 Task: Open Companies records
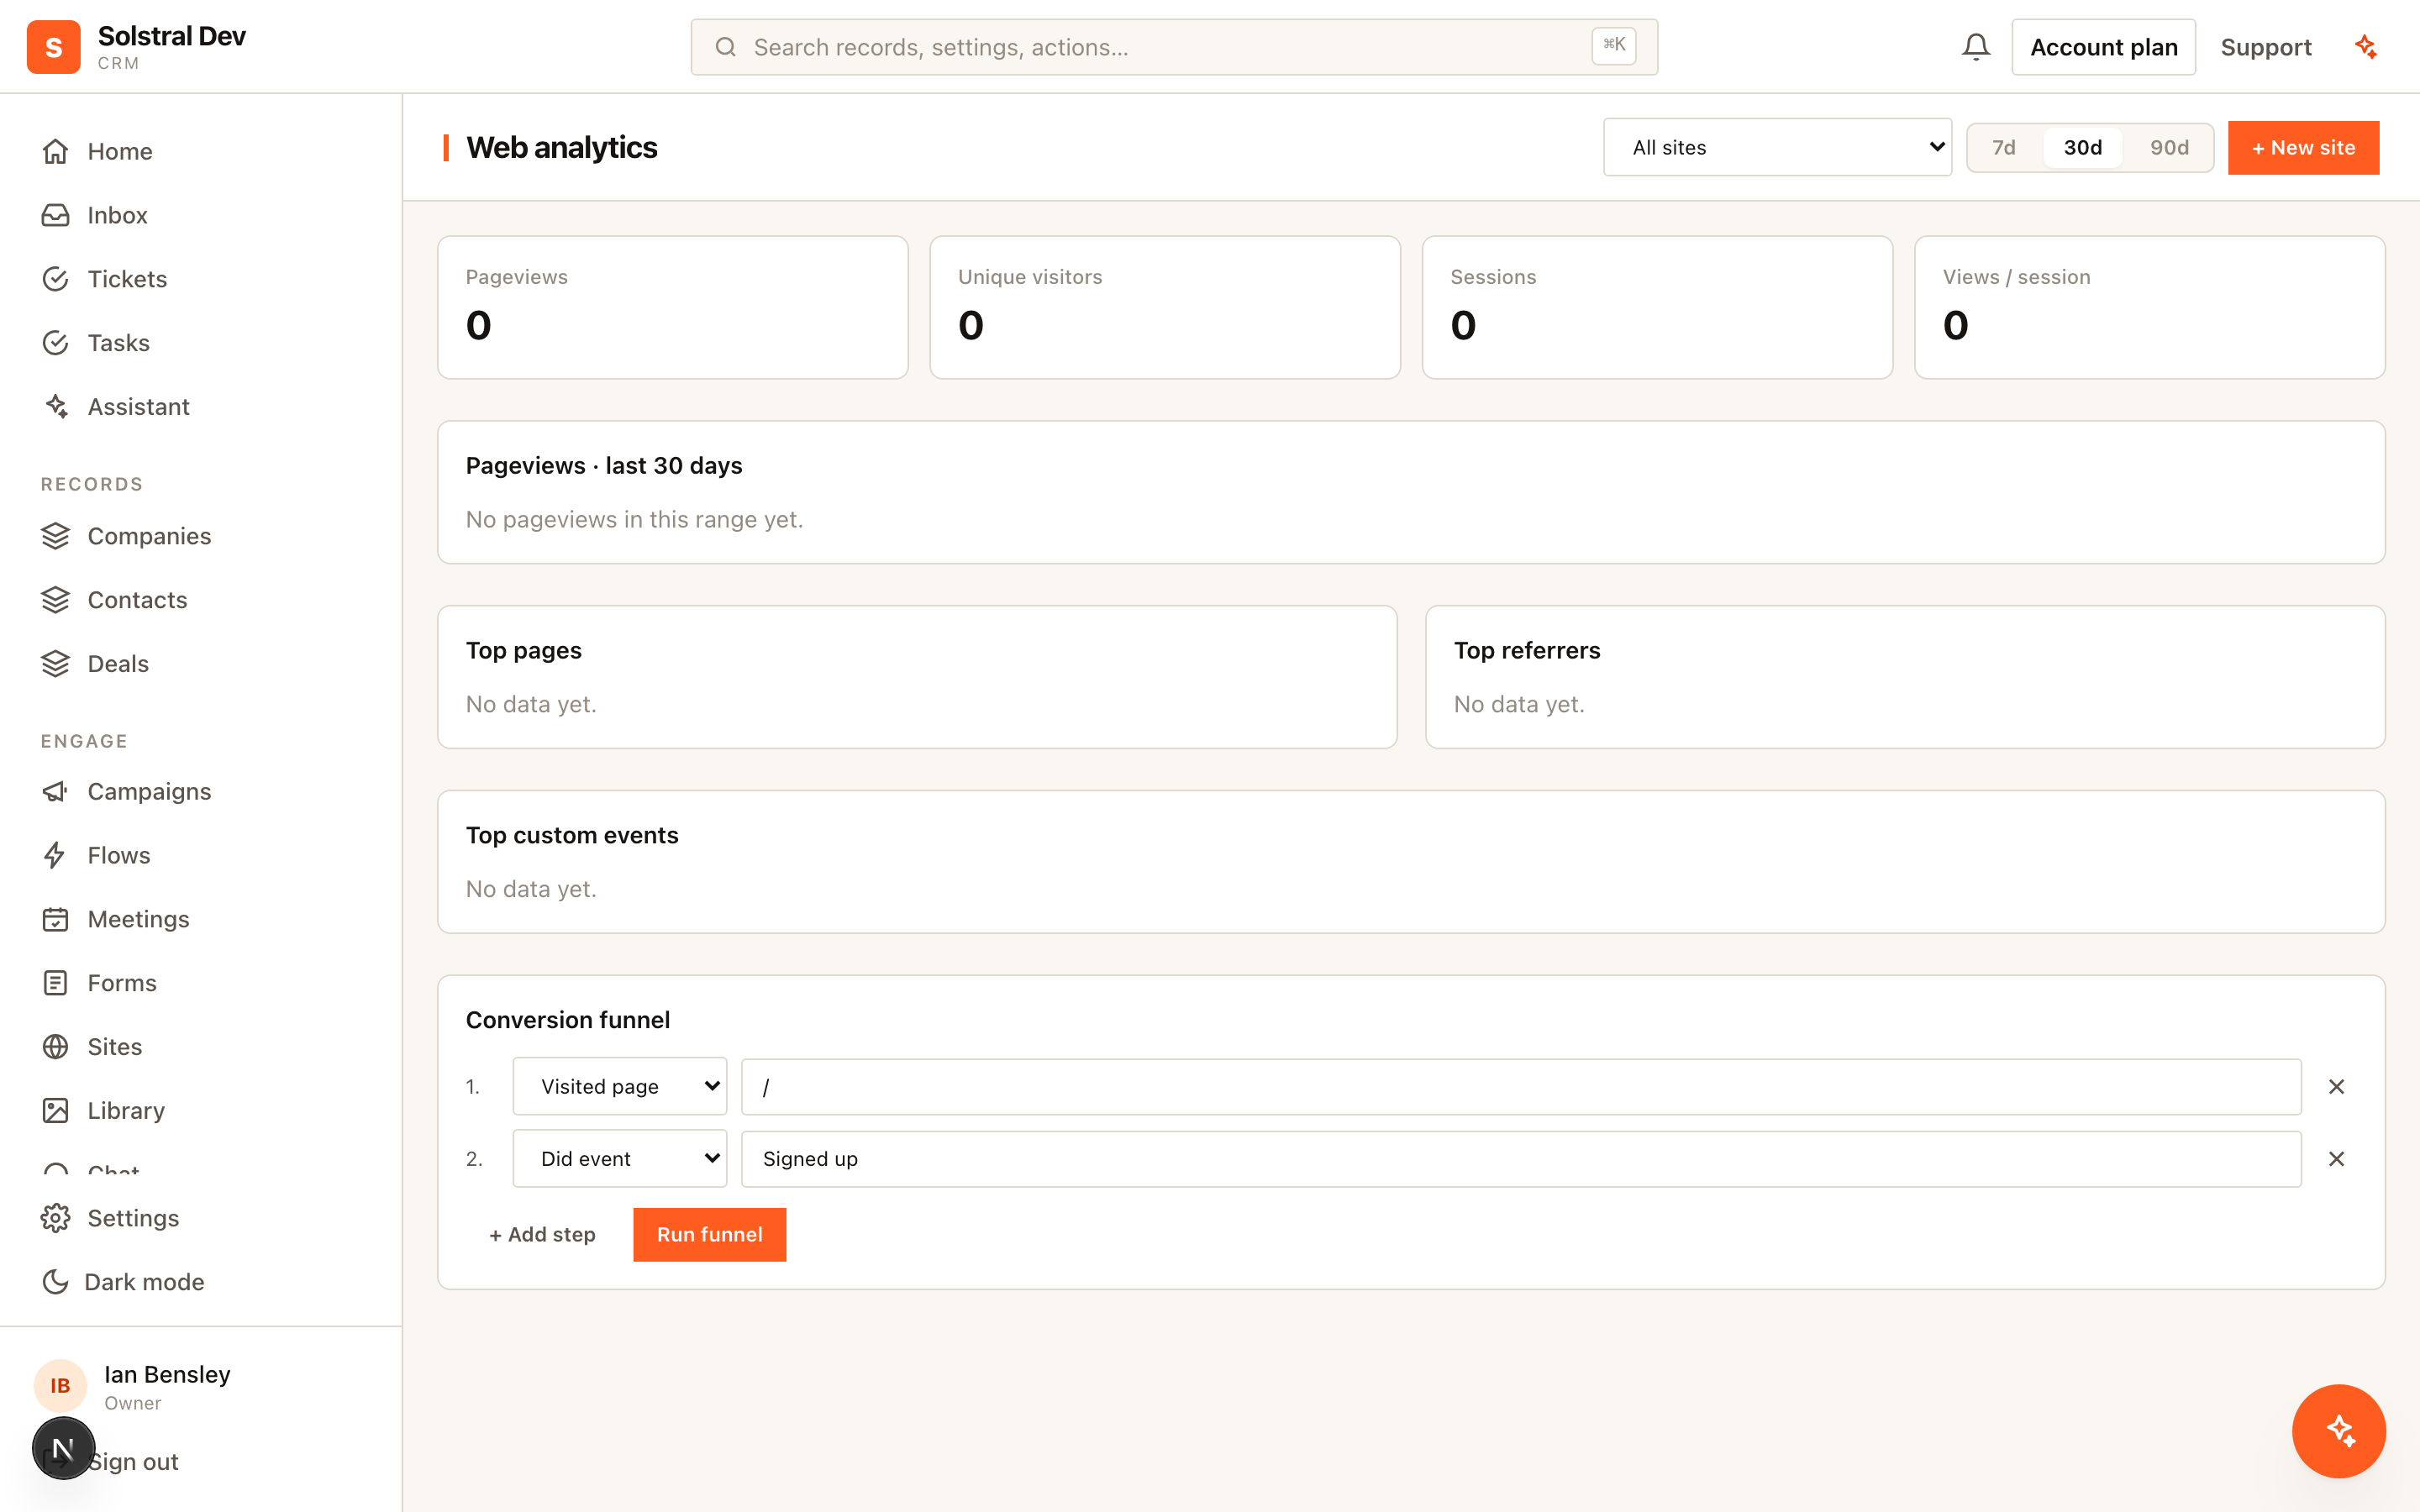(x=200, y=536)
